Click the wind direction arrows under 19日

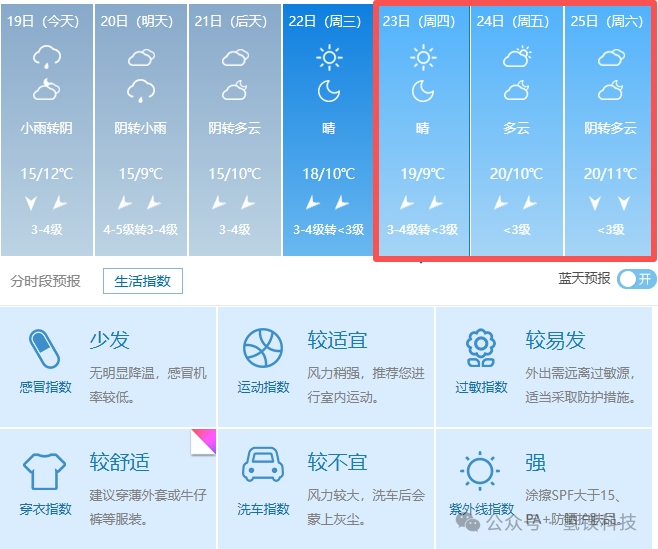point(46,203)
